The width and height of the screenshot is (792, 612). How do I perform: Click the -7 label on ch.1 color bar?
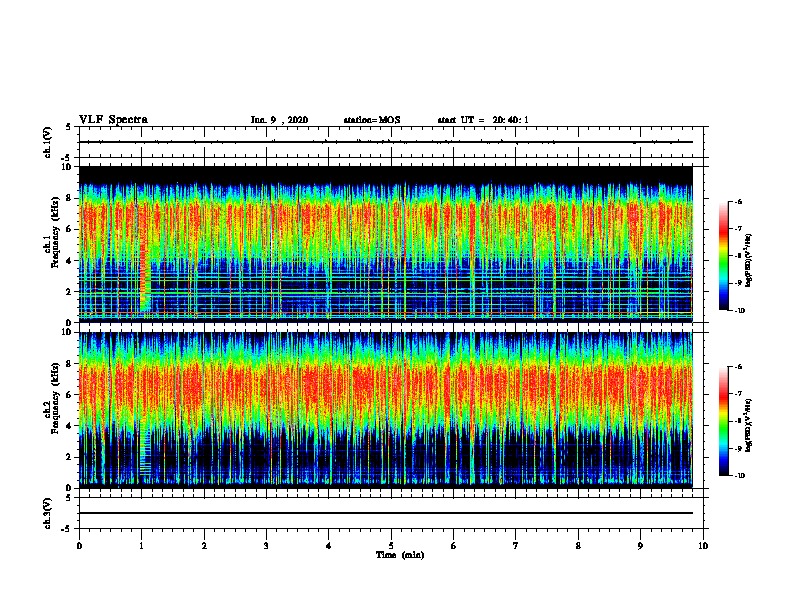738,229
